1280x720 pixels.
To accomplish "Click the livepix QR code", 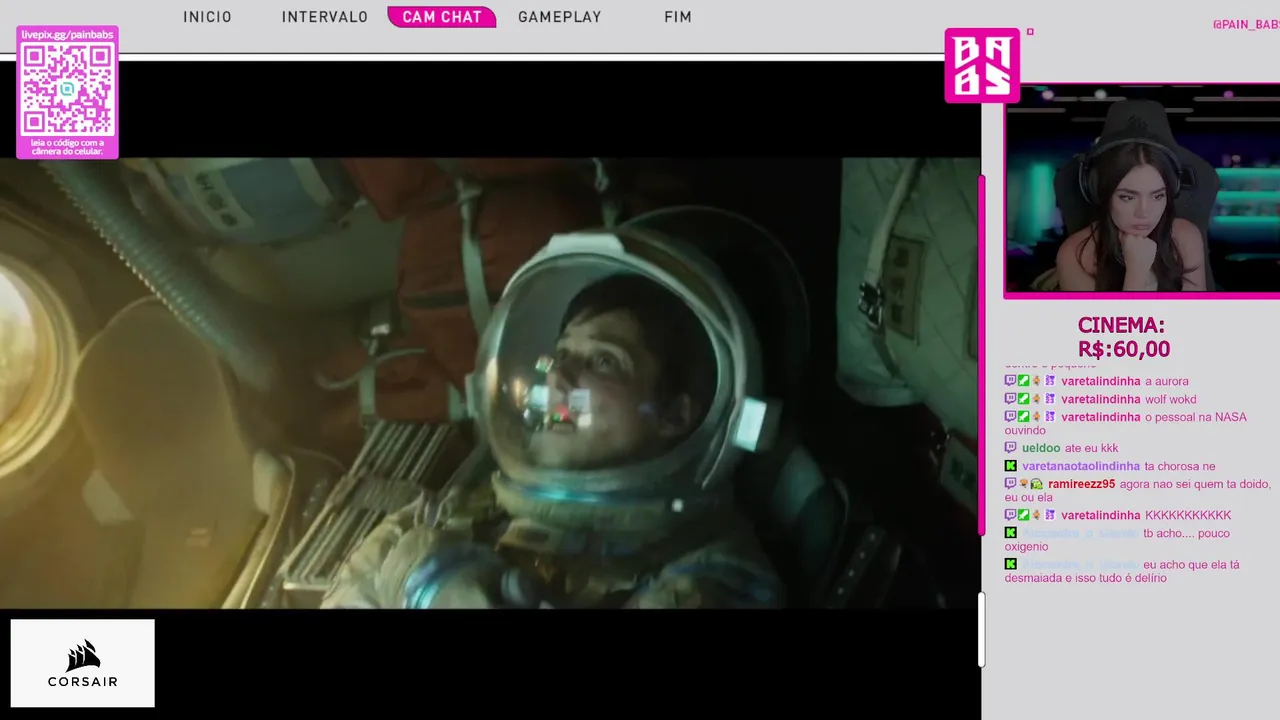I will point(67,90).
